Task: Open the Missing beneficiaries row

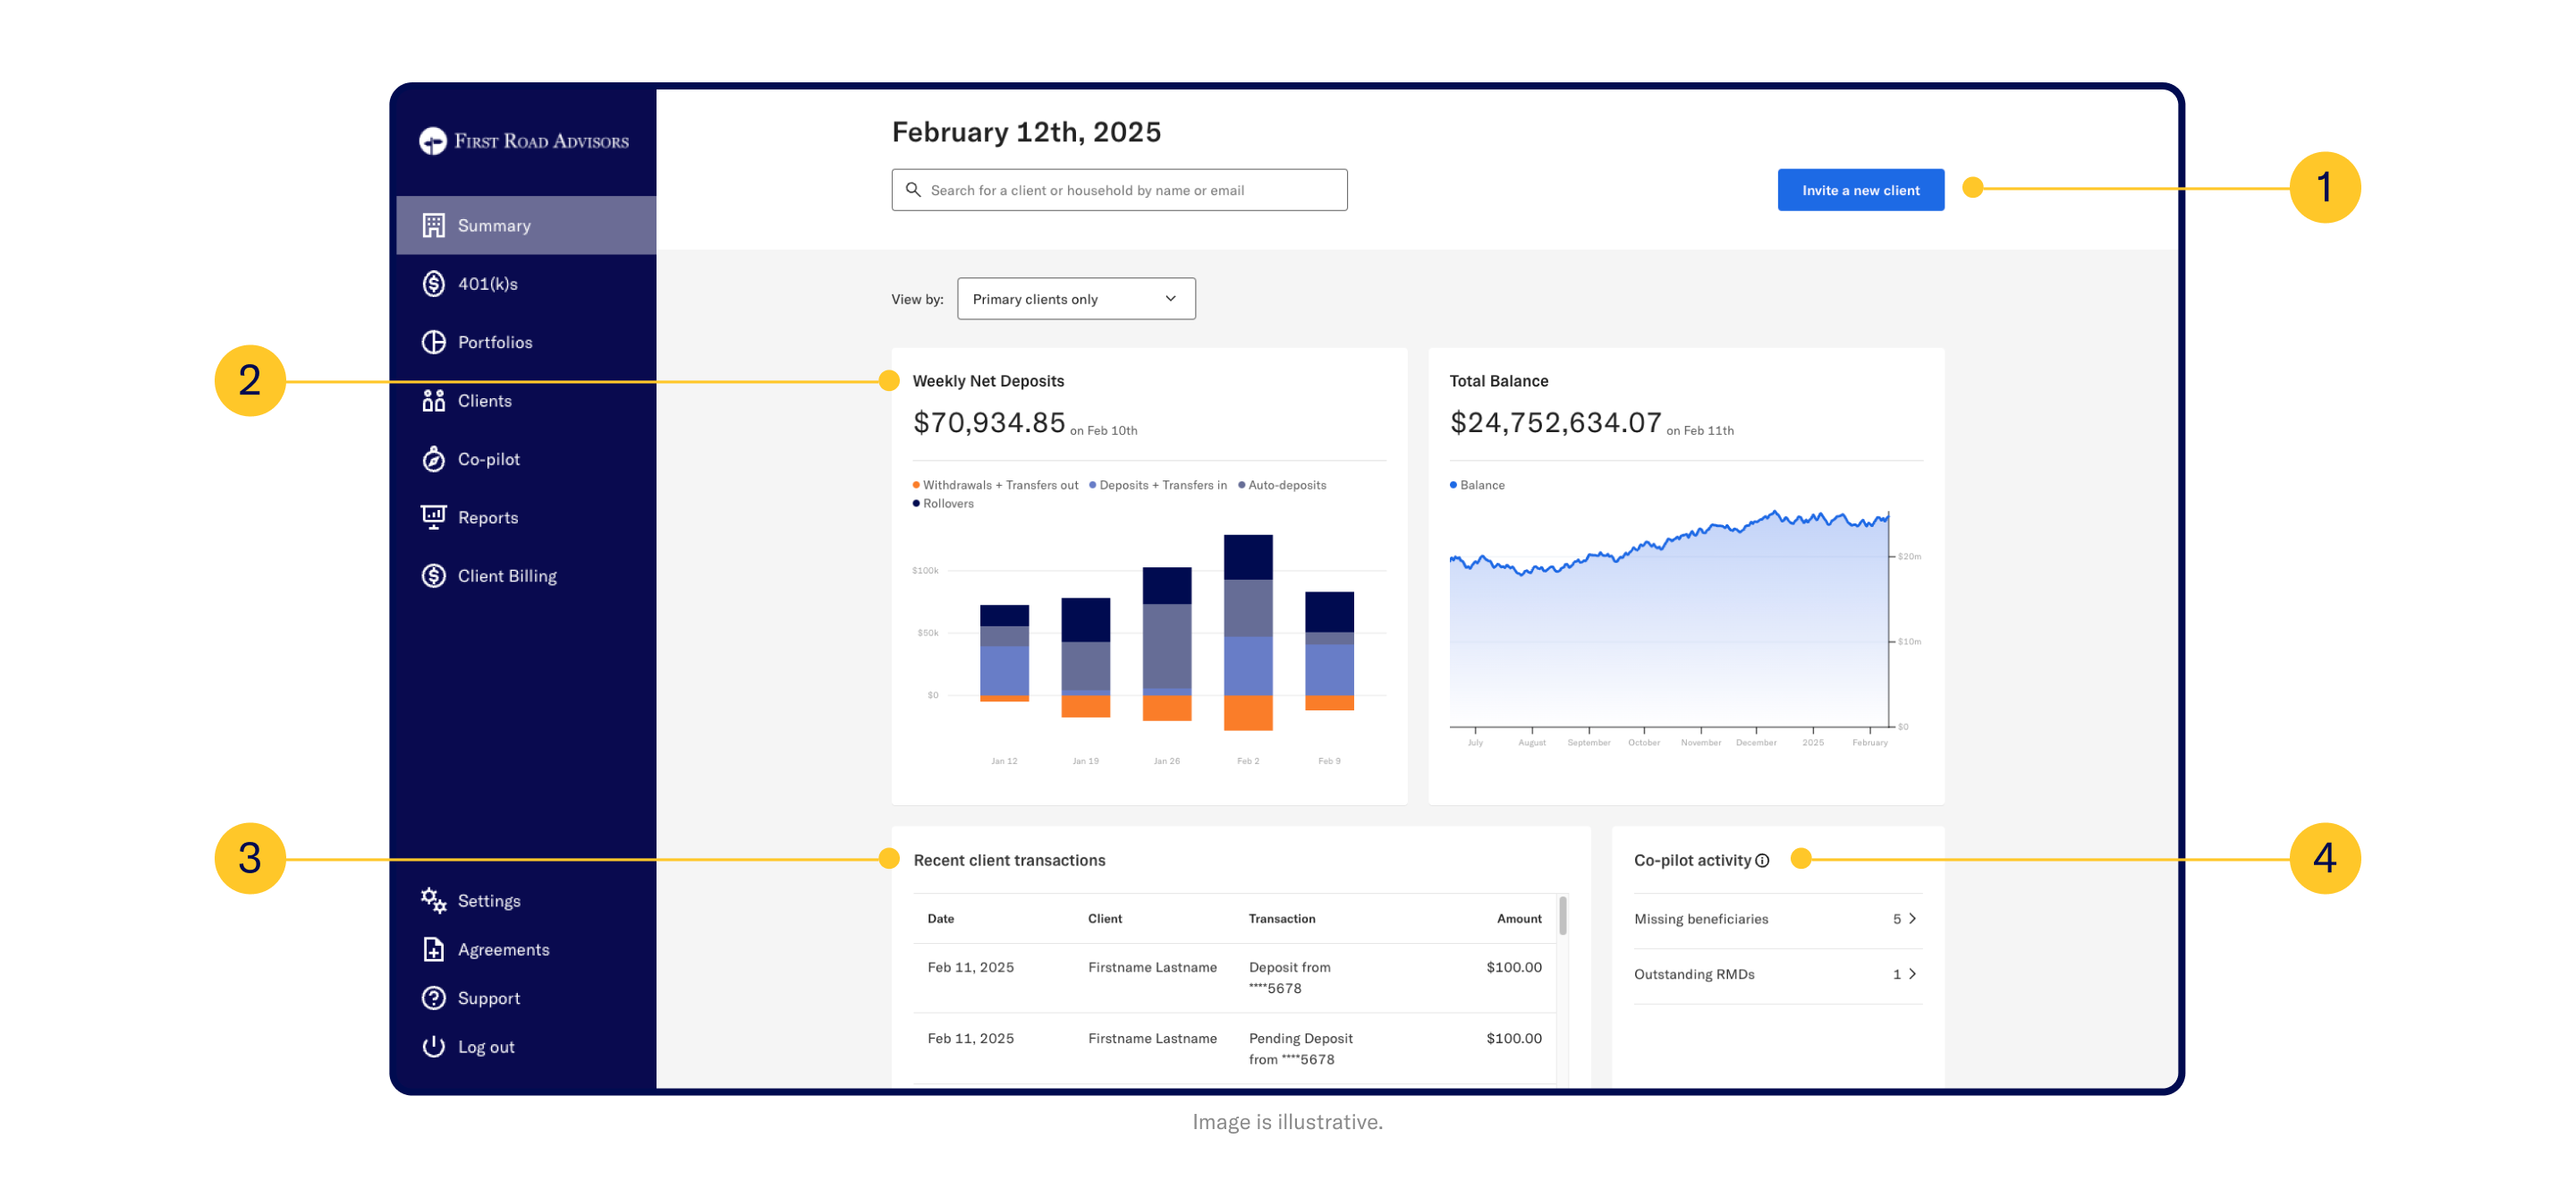Action: [x=1777, y=919]
